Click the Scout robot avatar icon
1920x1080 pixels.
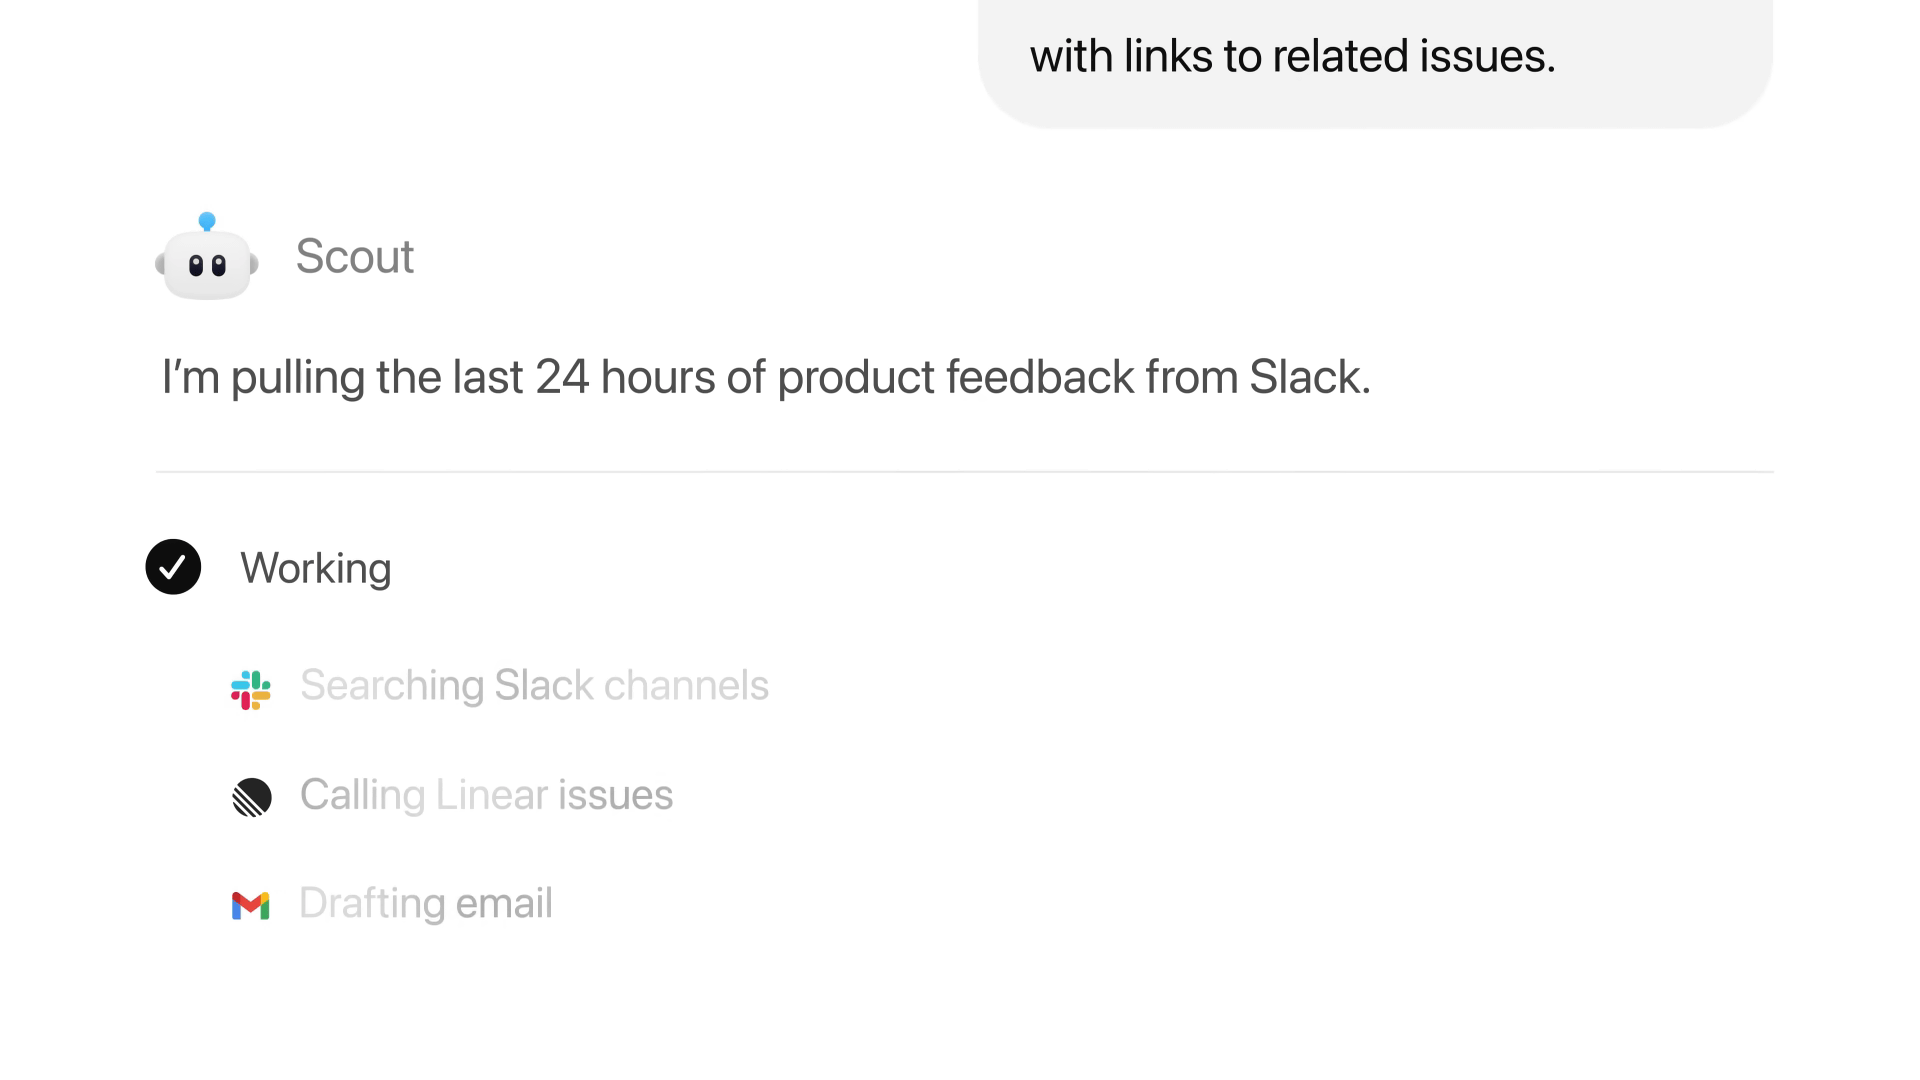[207, 263]
